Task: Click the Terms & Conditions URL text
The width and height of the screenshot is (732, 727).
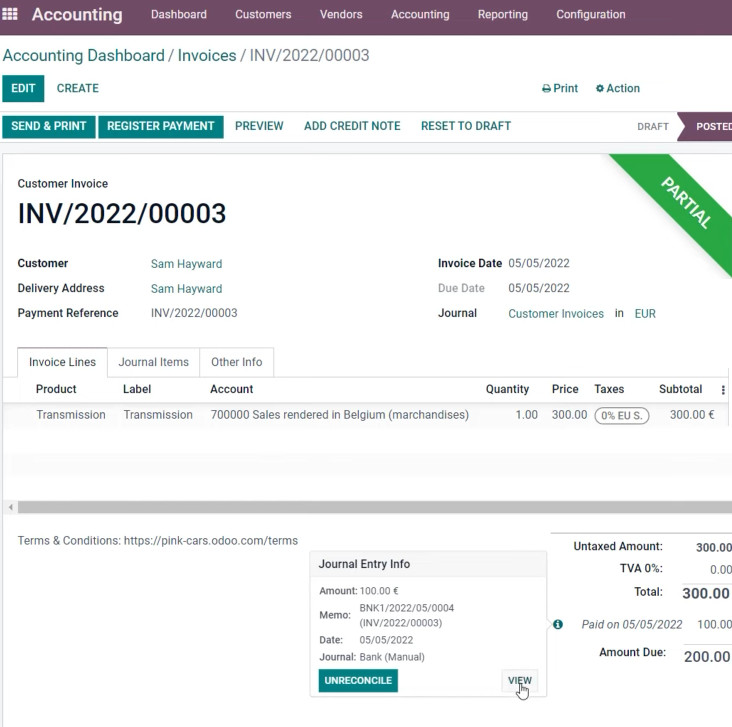Action: coord(211,541)
